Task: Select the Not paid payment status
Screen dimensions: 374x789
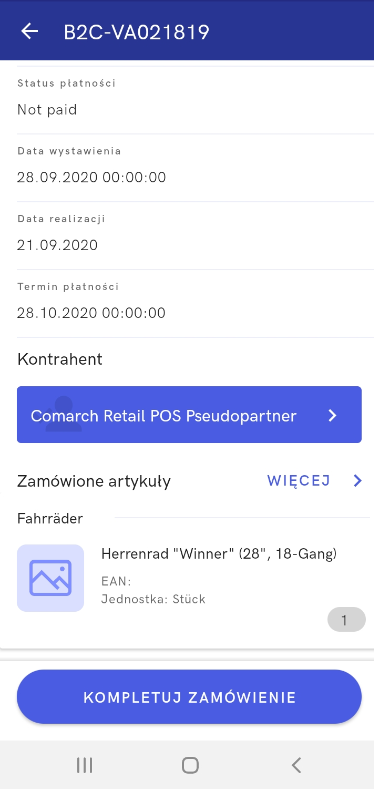Action: 47,109
